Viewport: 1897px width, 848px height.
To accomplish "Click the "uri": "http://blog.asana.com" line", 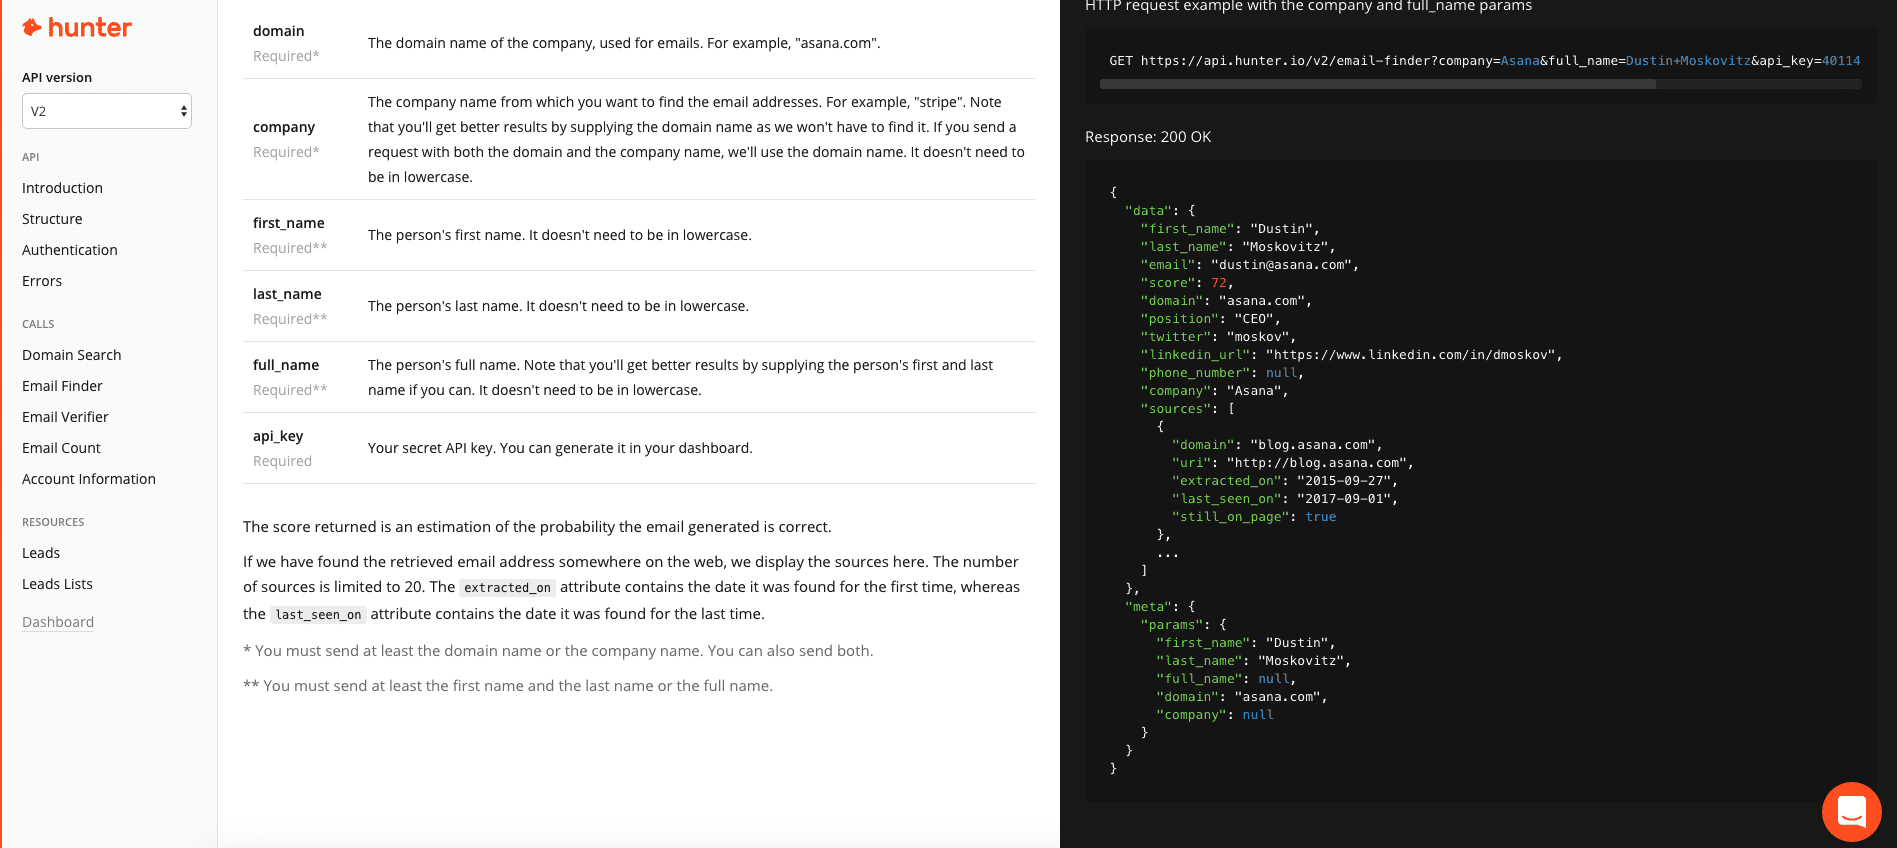I will (x=1293, y=463).
